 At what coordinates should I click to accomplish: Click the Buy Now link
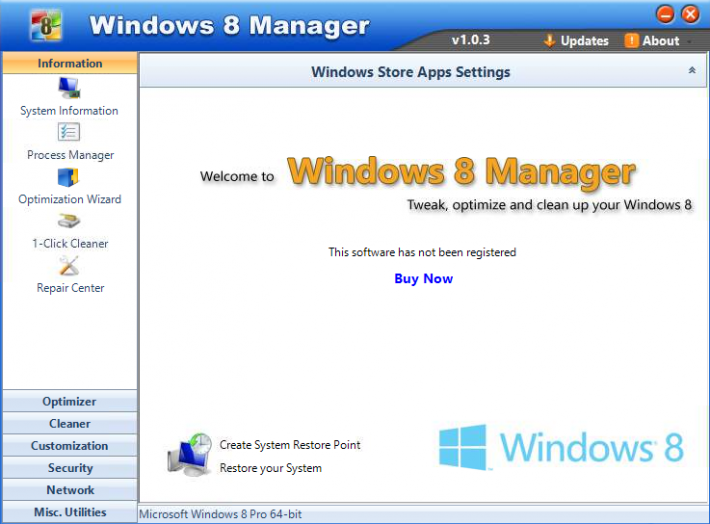pyautogui.click(x=423, y=279)
